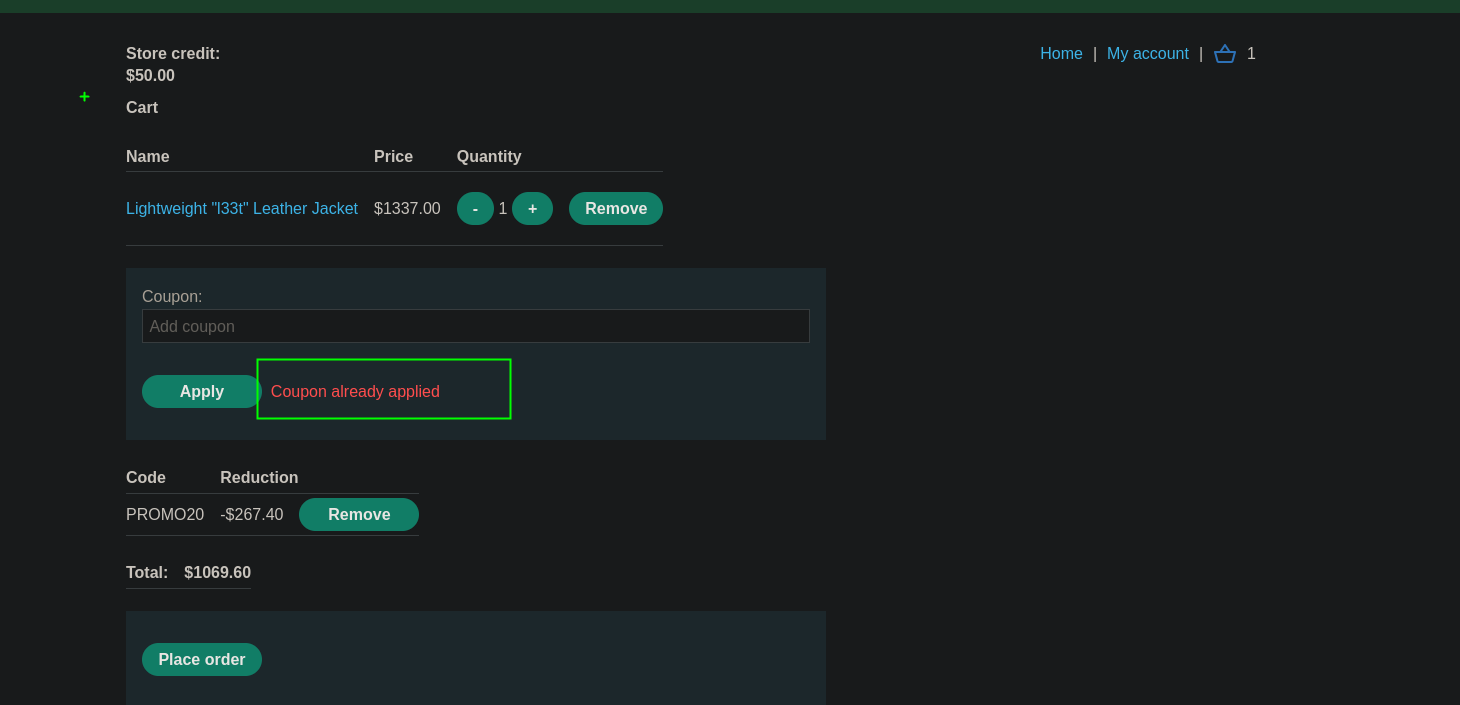Click the basket item count number

point(1251,54)
